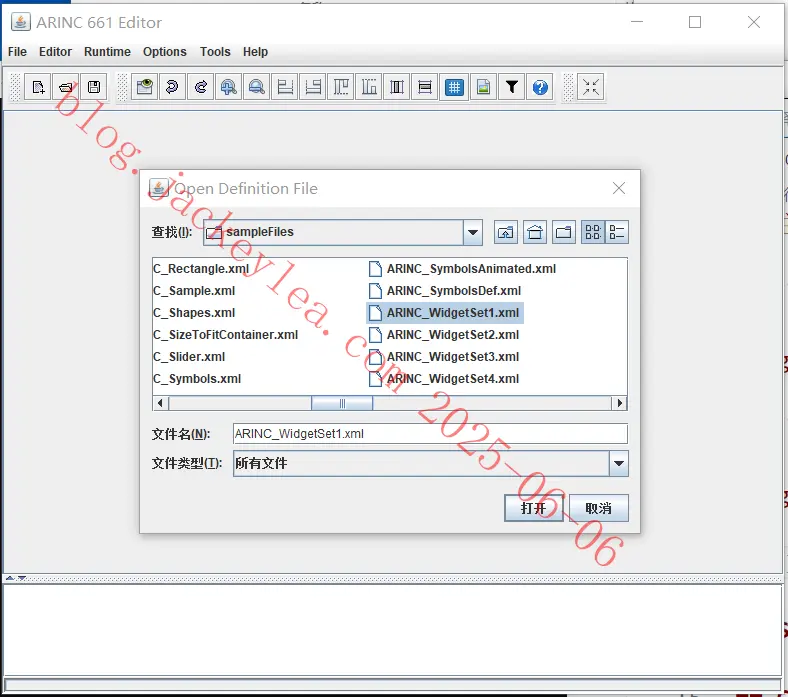Click the 取消 cancel button
Viewport: 788px width, 697px height.
599,508
